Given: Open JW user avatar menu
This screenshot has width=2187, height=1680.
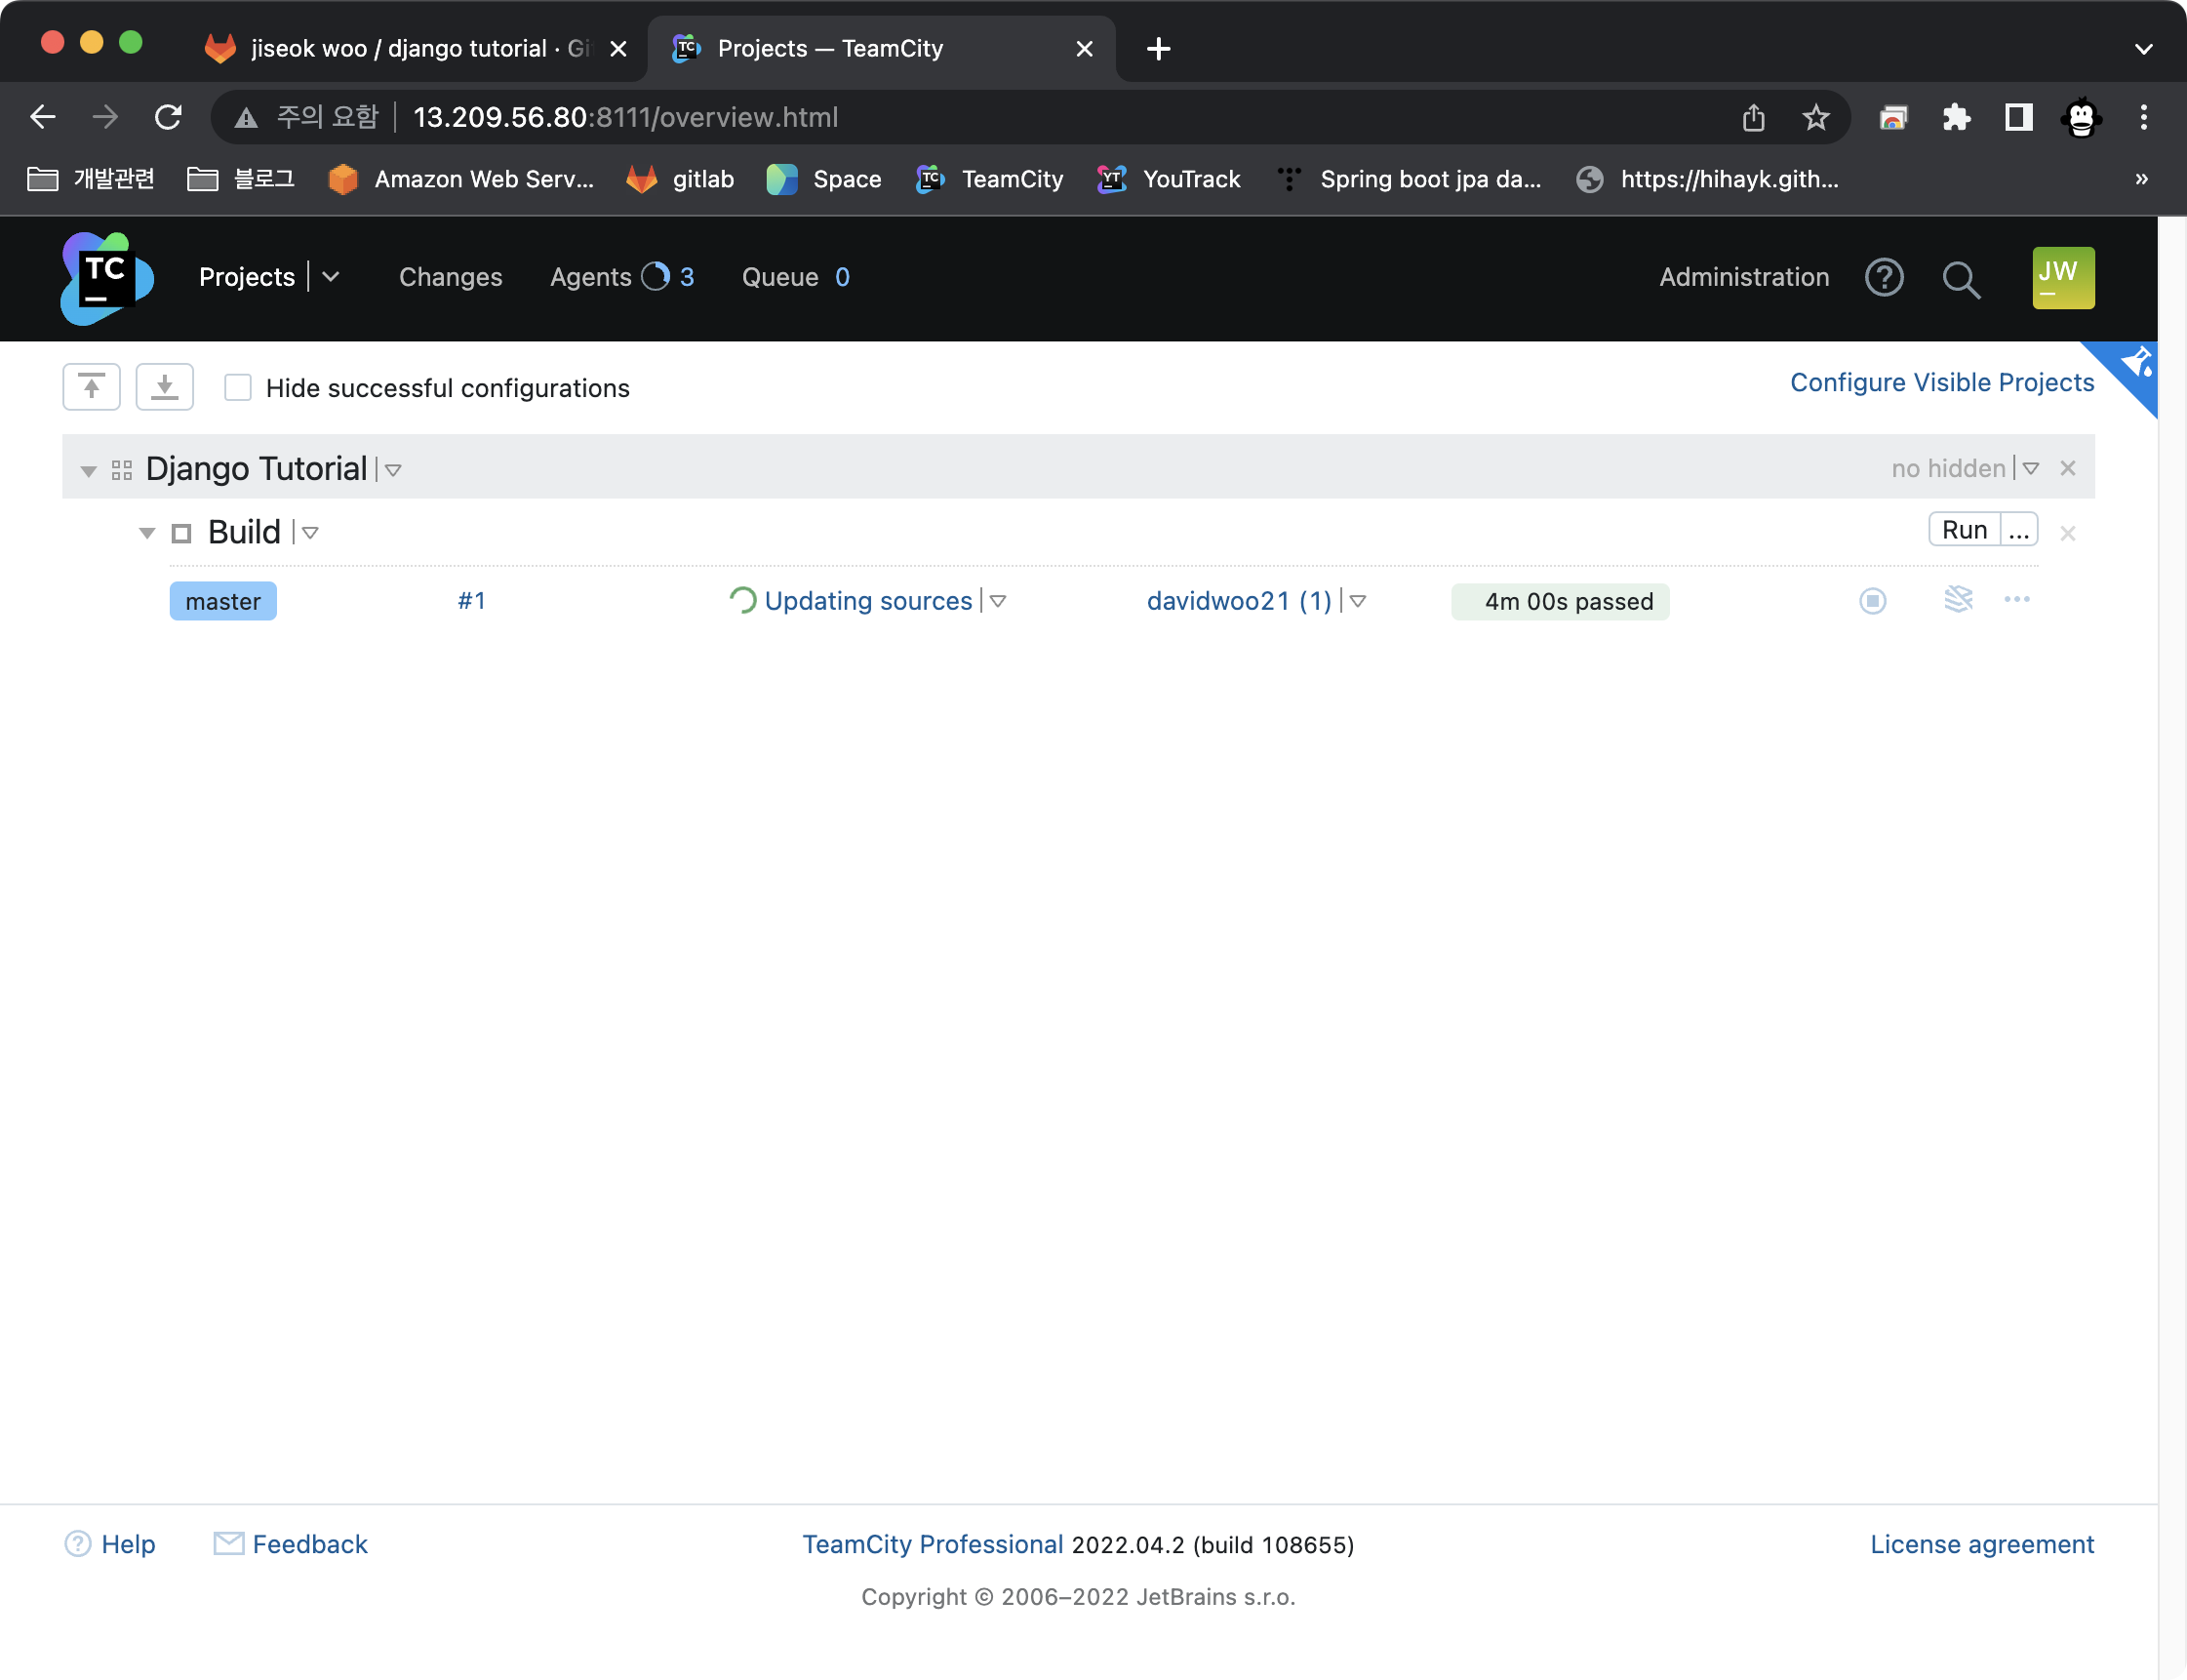Looking at the screenshot, I should (2063, 278).
